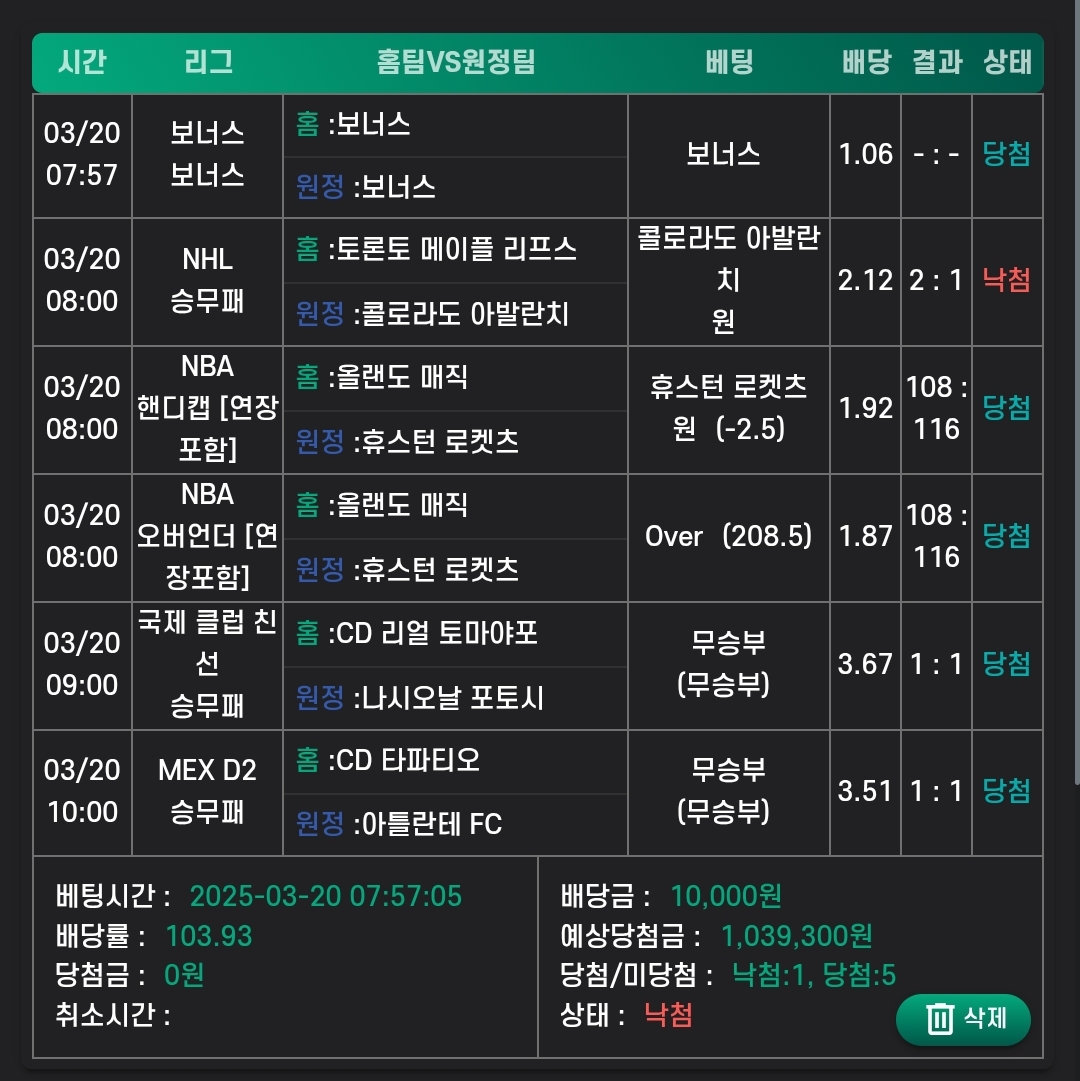
Task: Select the 시간 column header
Action: pyautogui.click(x=82, y=62)
